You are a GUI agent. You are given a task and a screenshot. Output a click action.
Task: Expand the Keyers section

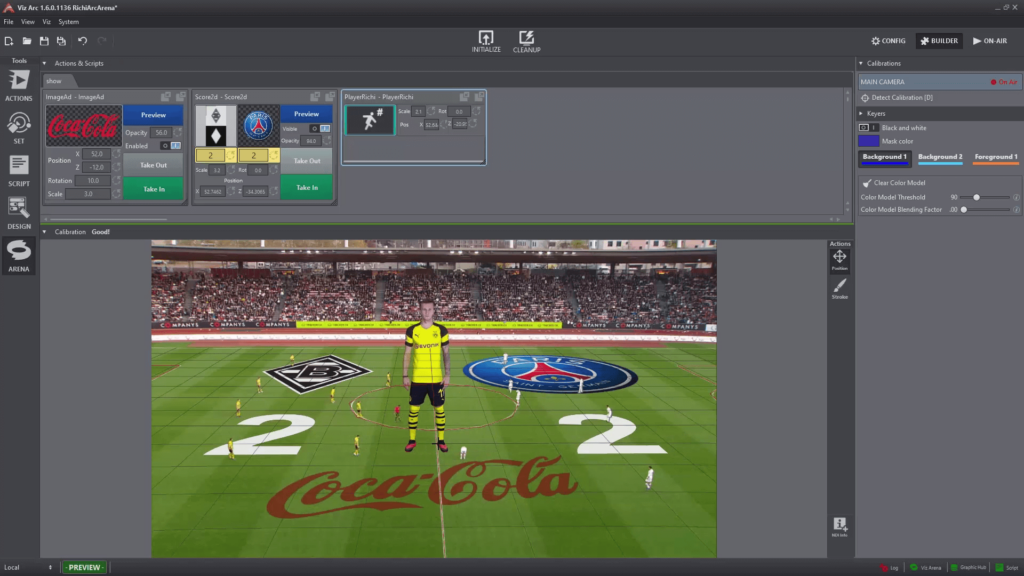[861, 114]
